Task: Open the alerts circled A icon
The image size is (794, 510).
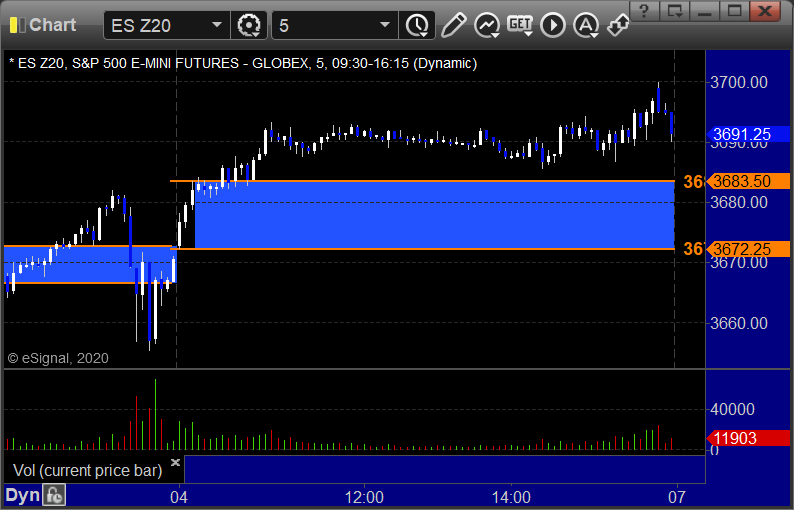Action: tap(586, 25)
